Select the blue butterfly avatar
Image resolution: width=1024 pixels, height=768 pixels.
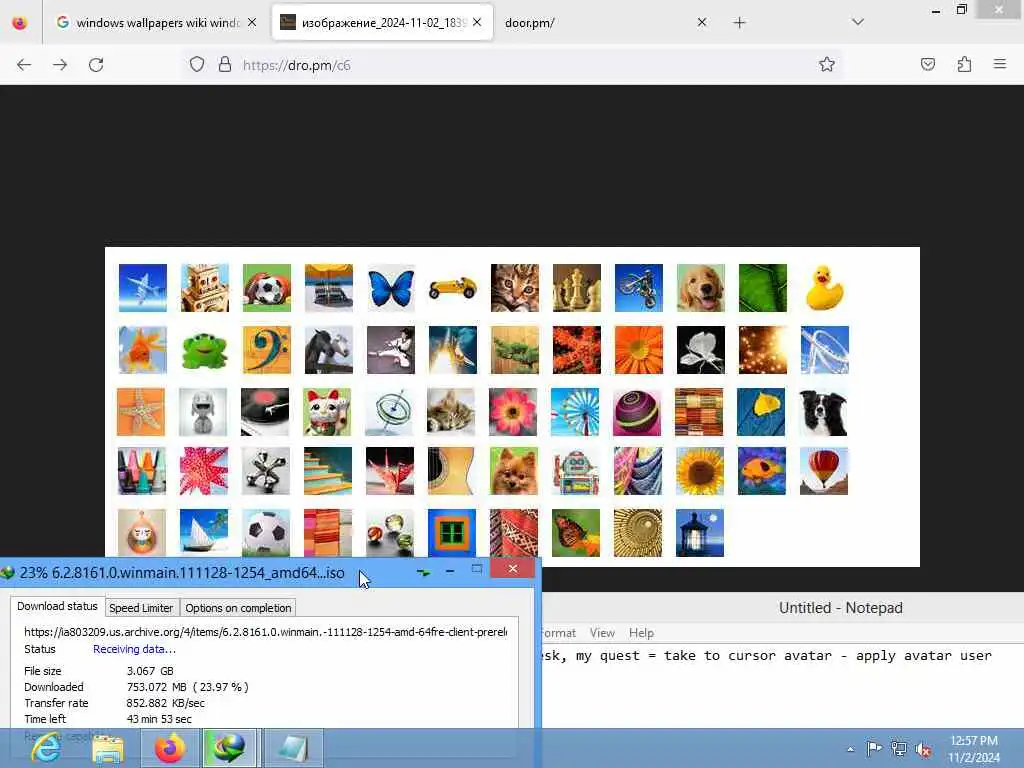[x=391, y=288]
